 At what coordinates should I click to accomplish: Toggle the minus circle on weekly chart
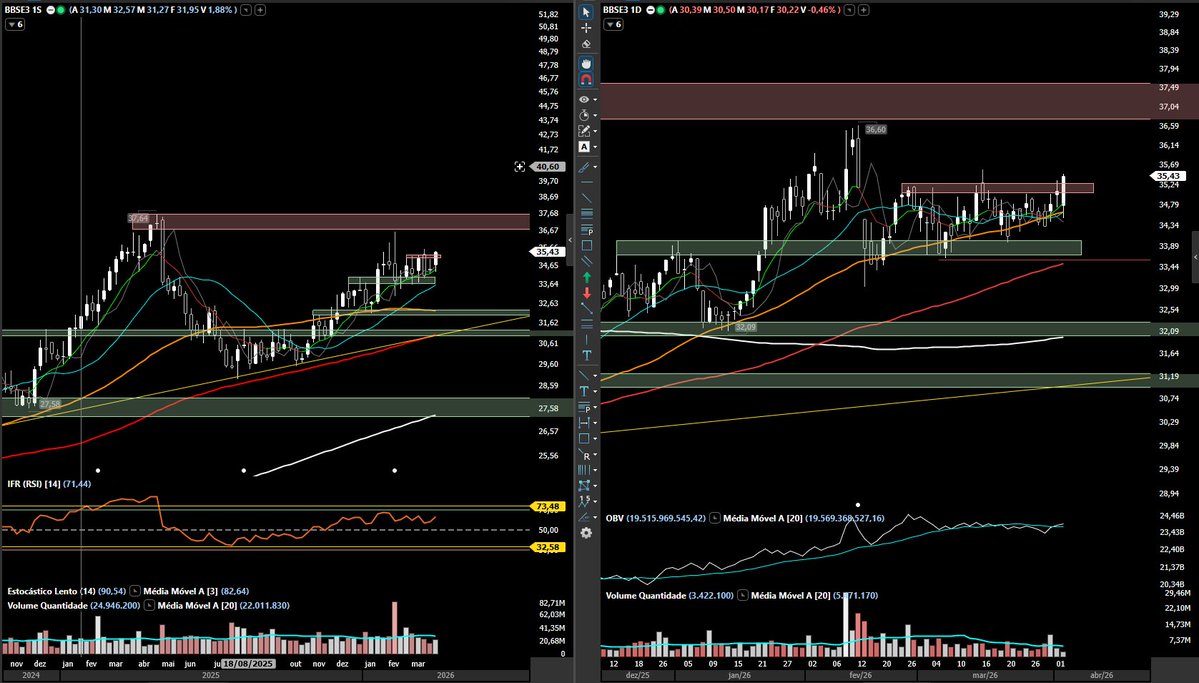click(50, 10)
